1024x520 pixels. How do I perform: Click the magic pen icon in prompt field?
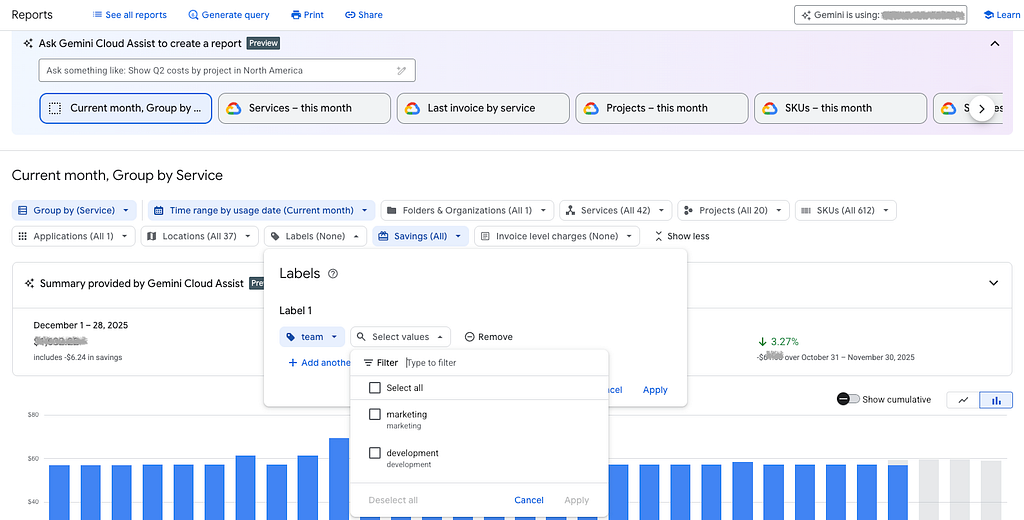click(x=402, y=71)
